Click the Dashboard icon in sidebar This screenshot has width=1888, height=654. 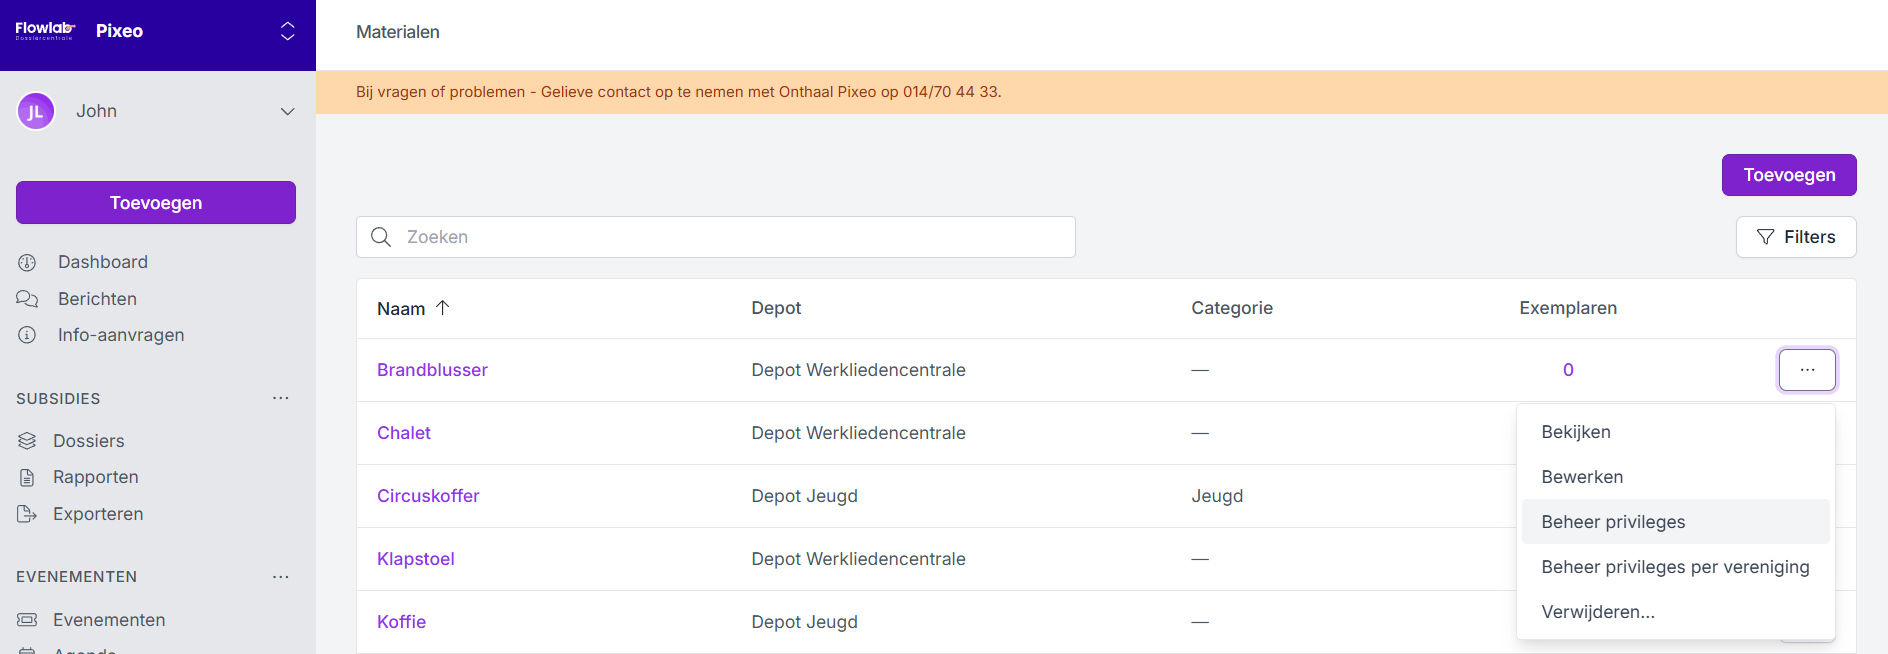coord(27,262)
